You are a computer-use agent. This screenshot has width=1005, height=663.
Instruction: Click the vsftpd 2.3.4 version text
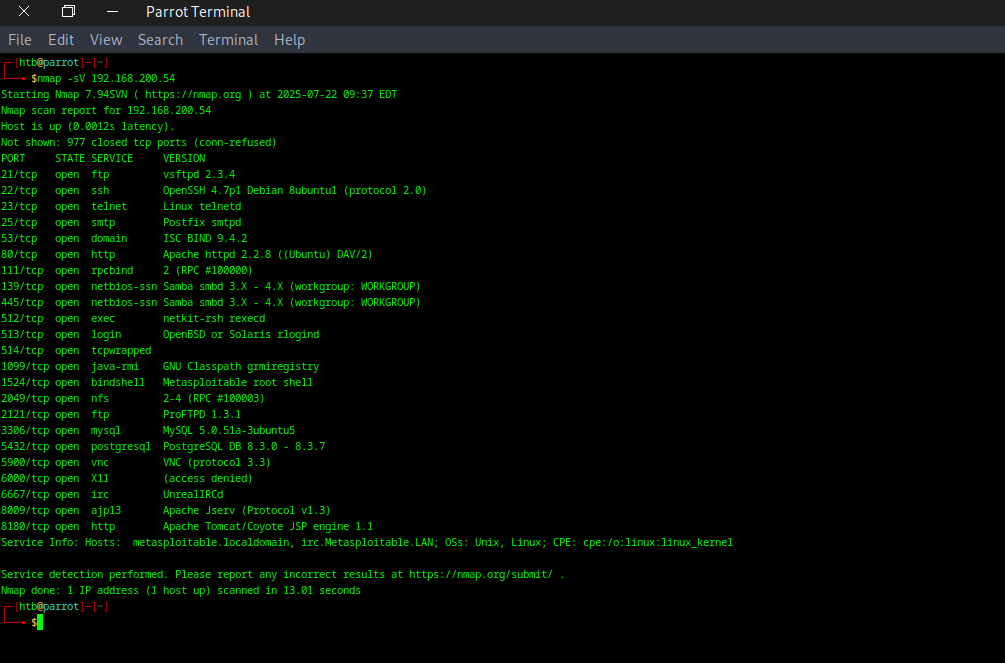199,174
